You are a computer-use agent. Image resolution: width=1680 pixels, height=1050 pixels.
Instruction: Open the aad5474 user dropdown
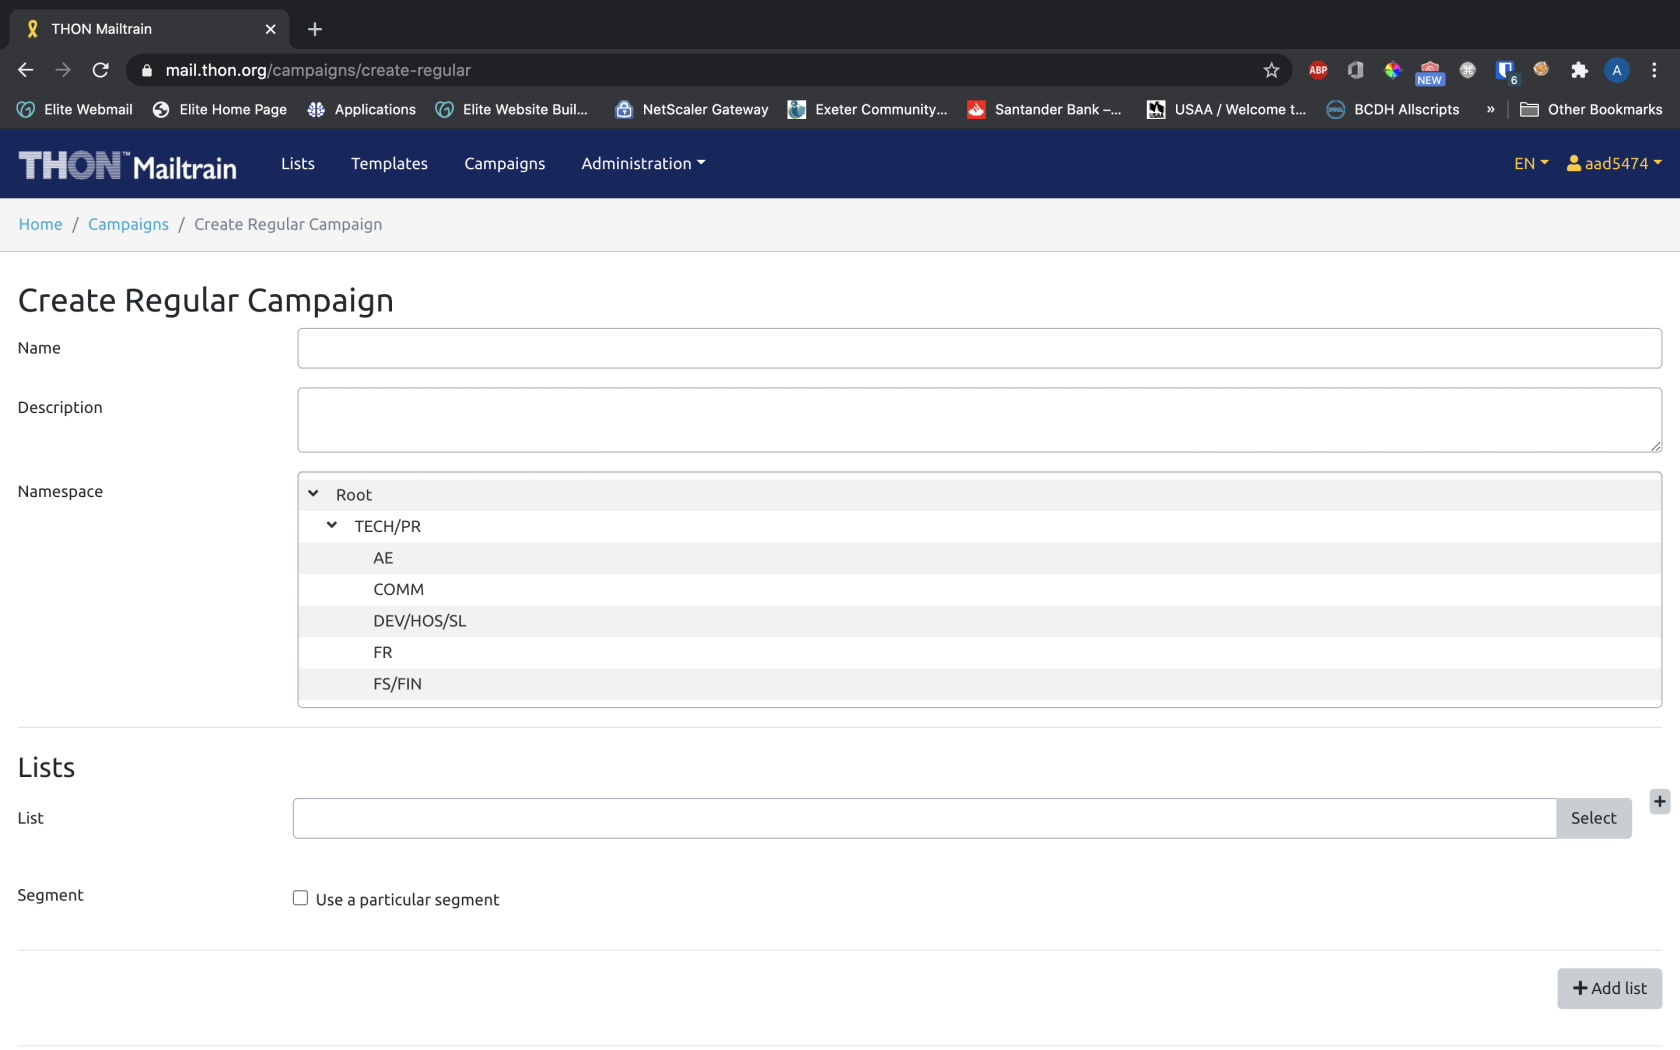pos(1614,163)
